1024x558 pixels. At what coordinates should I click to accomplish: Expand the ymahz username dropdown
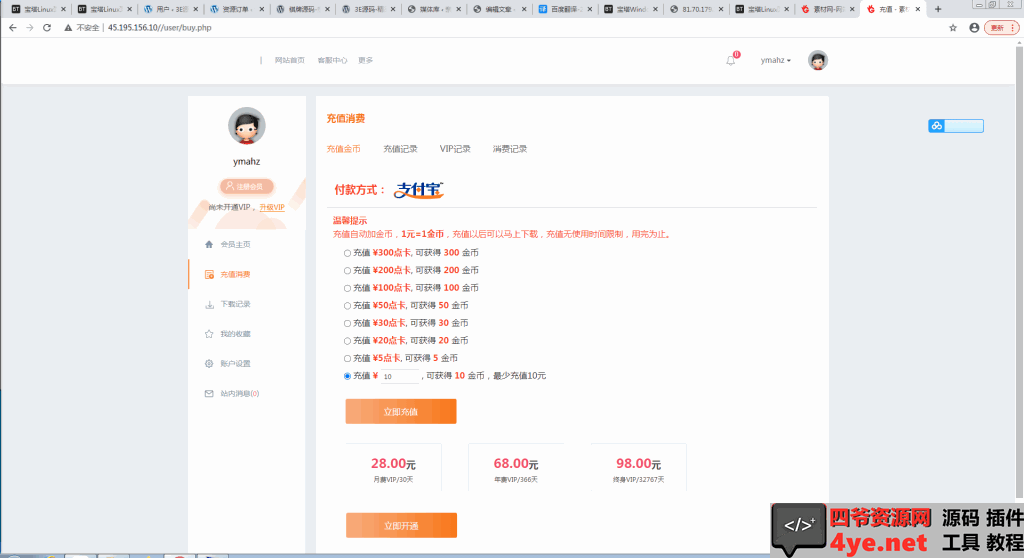(776, 60)
